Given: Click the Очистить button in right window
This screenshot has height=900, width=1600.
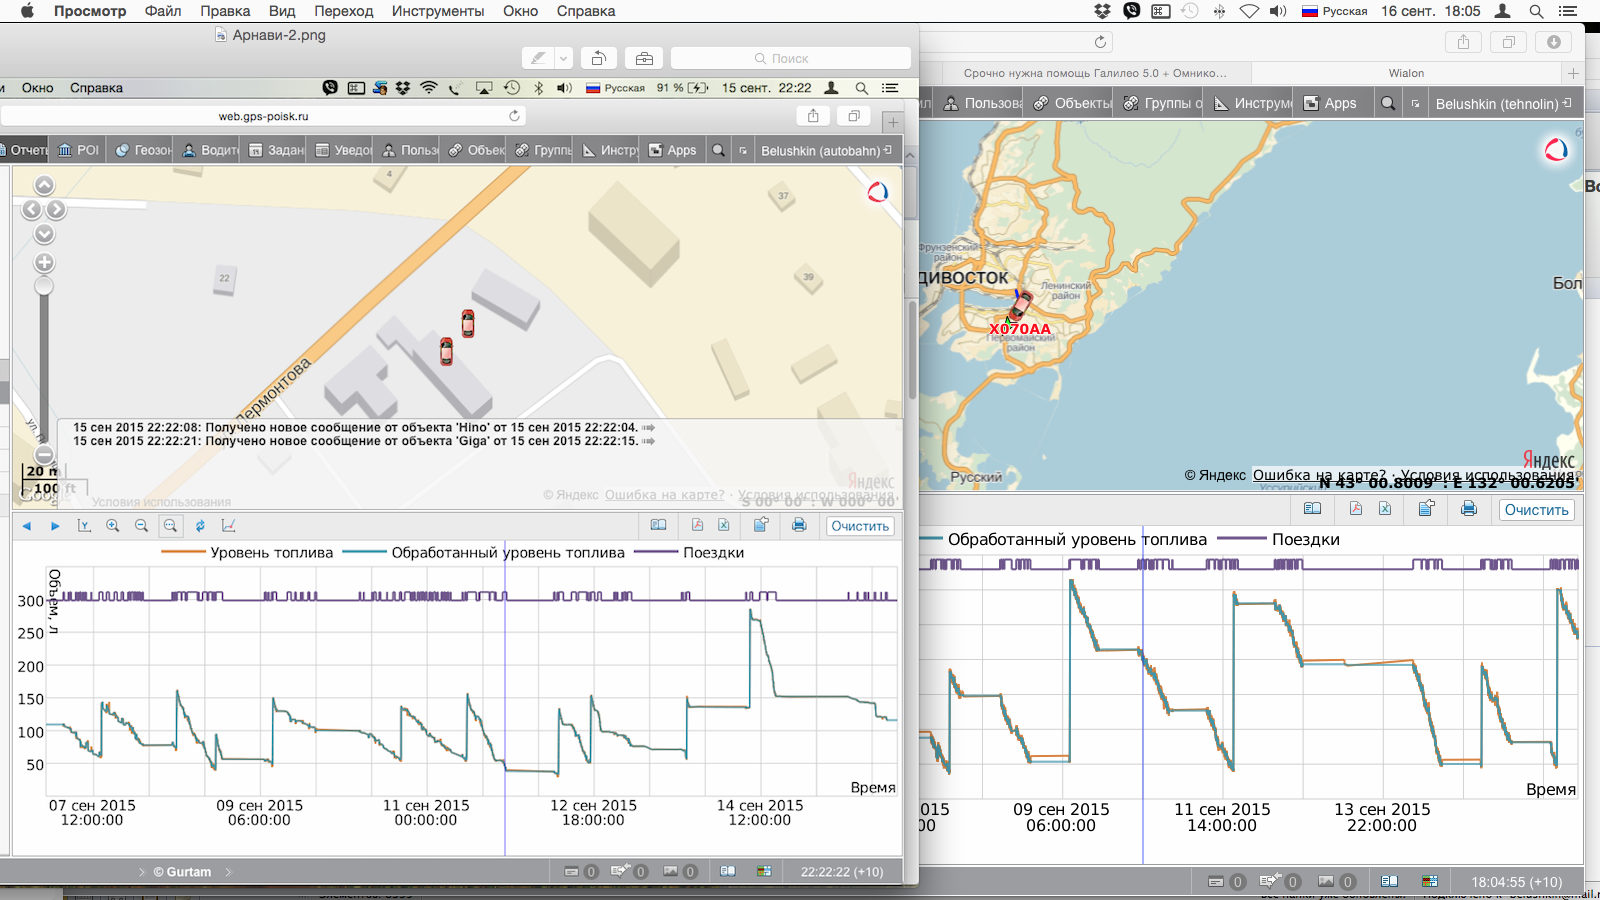Looking at the screenshot, I should pyautogui.click(x=1536, y=510).
